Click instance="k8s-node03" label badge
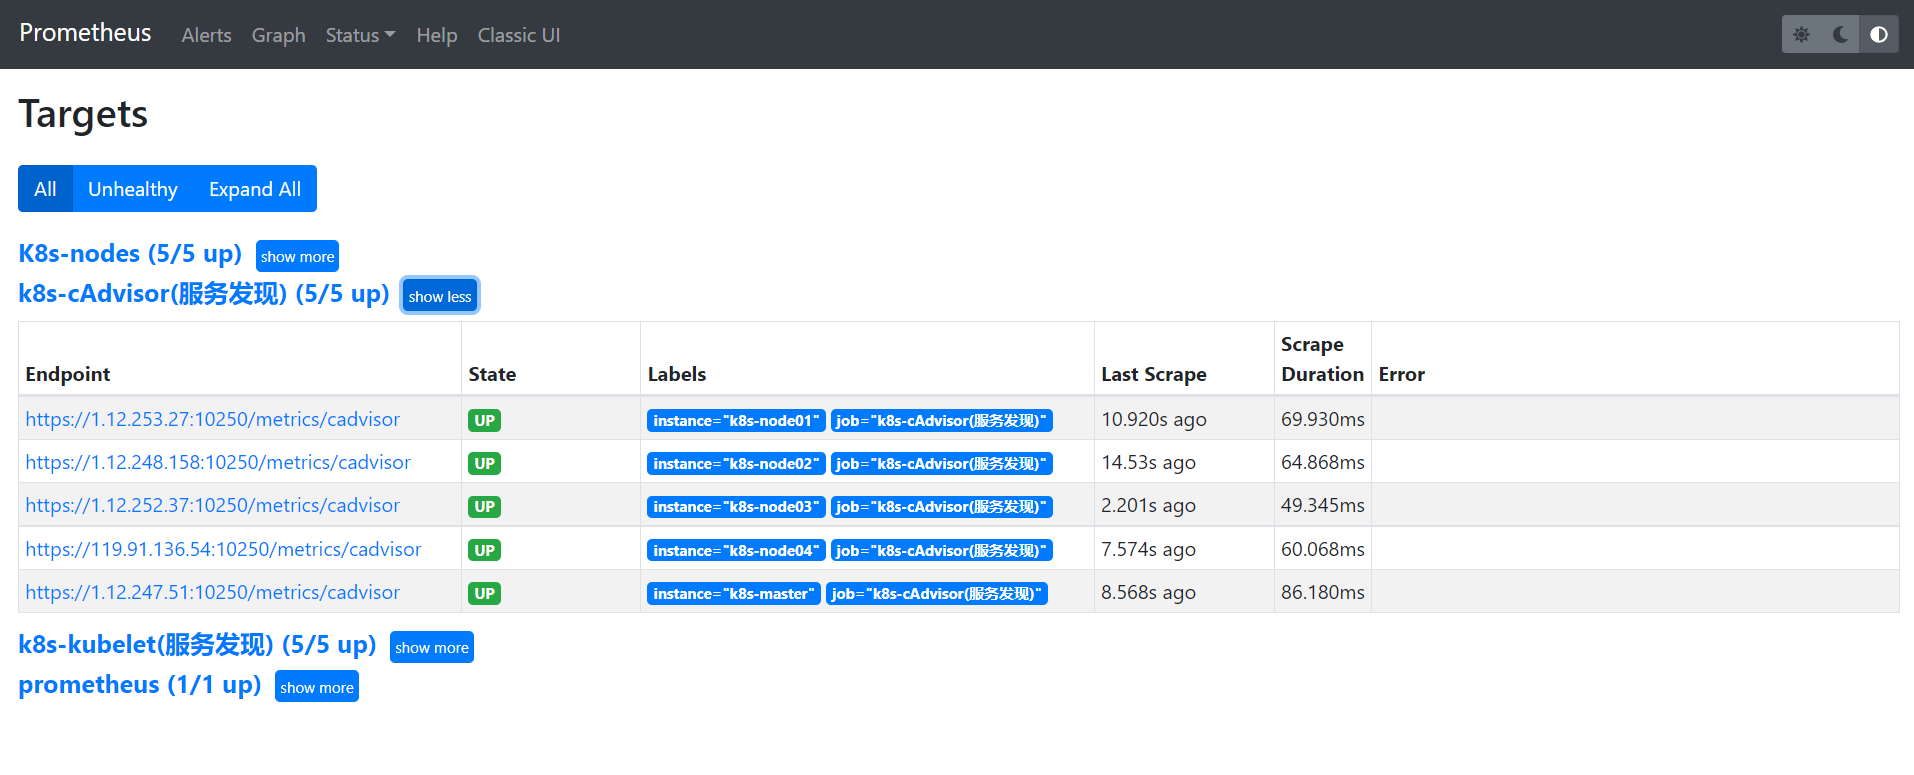 point(736,506)
